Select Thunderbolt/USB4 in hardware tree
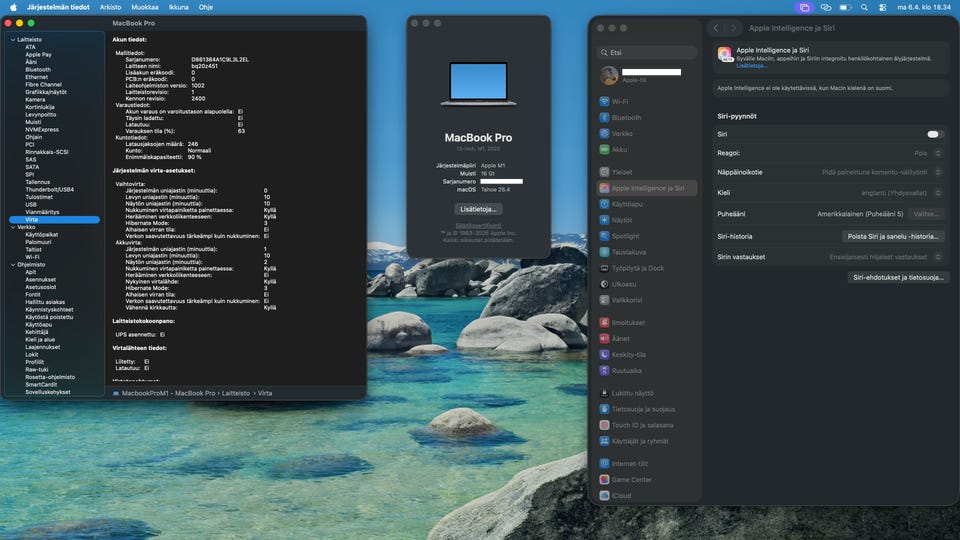 [x=50, y=189]
